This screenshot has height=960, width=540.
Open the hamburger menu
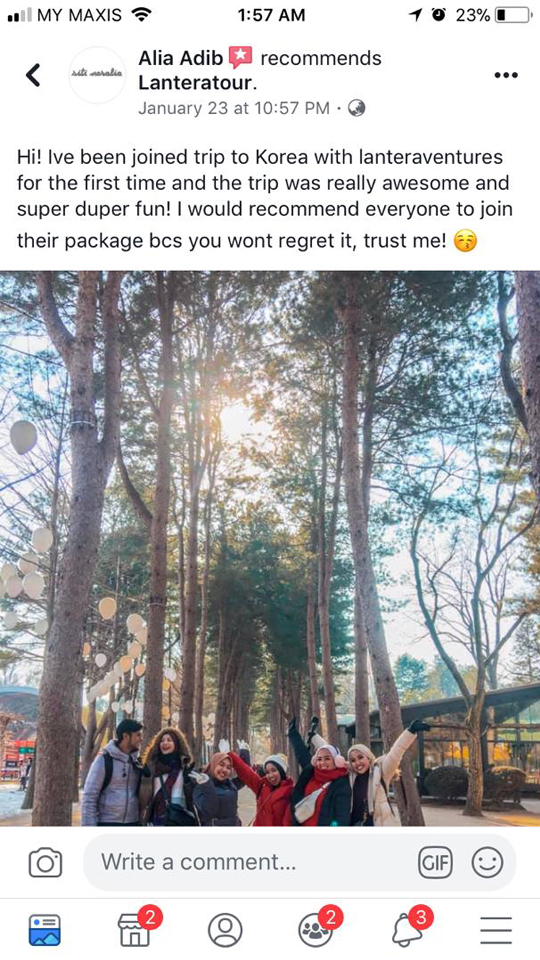coord(496,931)
